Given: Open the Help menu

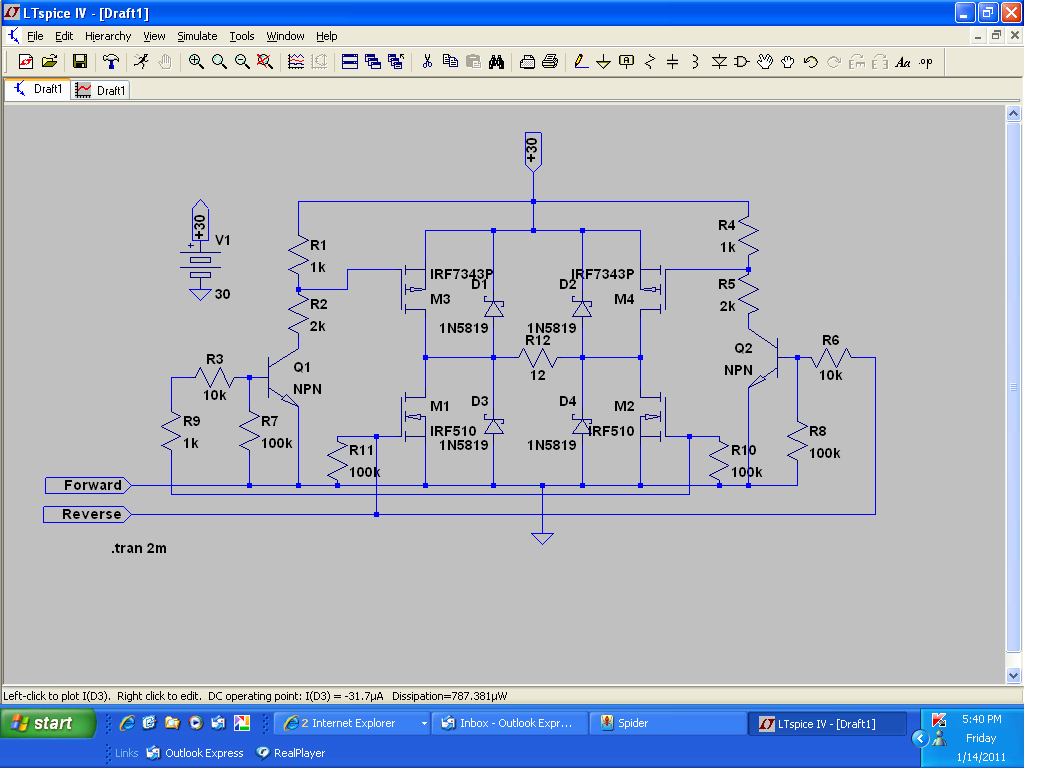Looking at the screenshot, I should 326,36.
